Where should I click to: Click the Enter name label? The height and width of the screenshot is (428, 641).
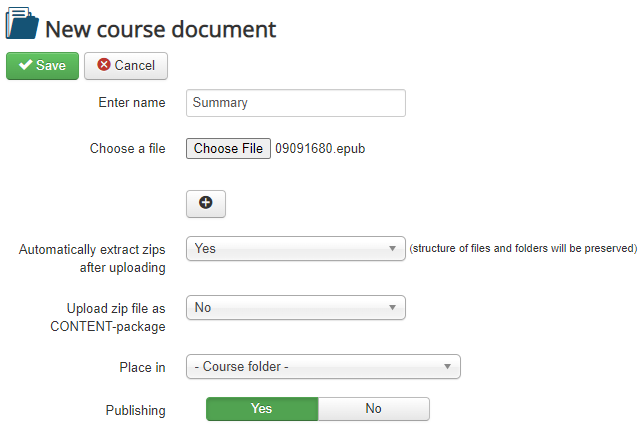pos(131,103)
